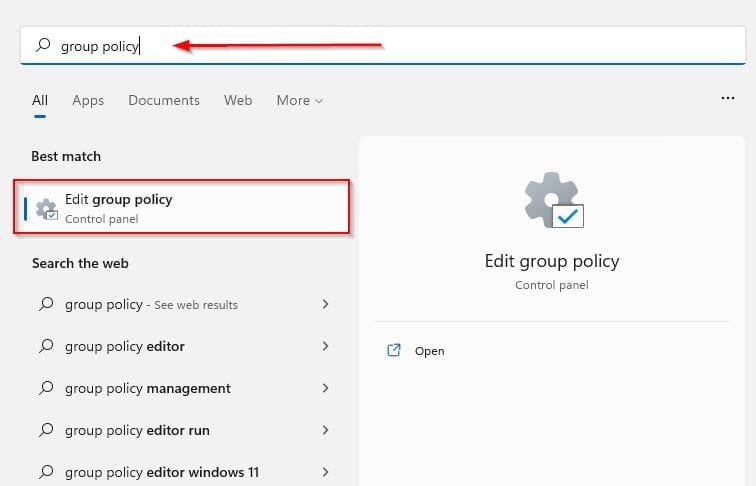This screenshot has width=756, height=486.
Task: Click the search magnifier icon in search box
Action: [x=43, y=45]
